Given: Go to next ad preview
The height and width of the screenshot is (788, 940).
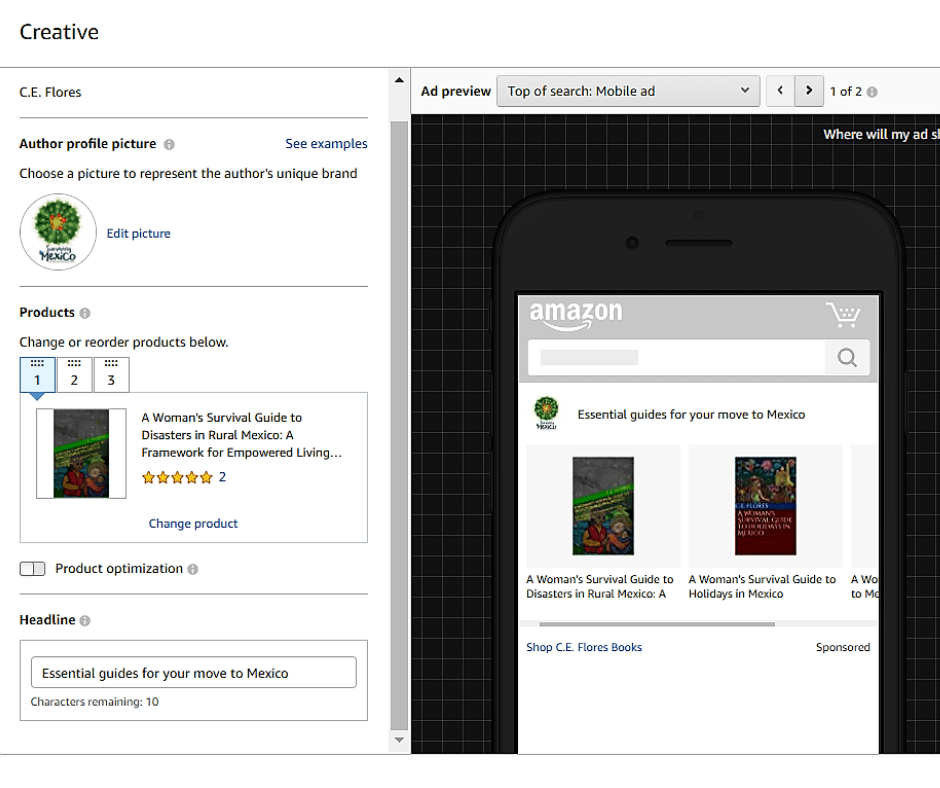Looking at the screenshot, I should click(x=810, y=91).
